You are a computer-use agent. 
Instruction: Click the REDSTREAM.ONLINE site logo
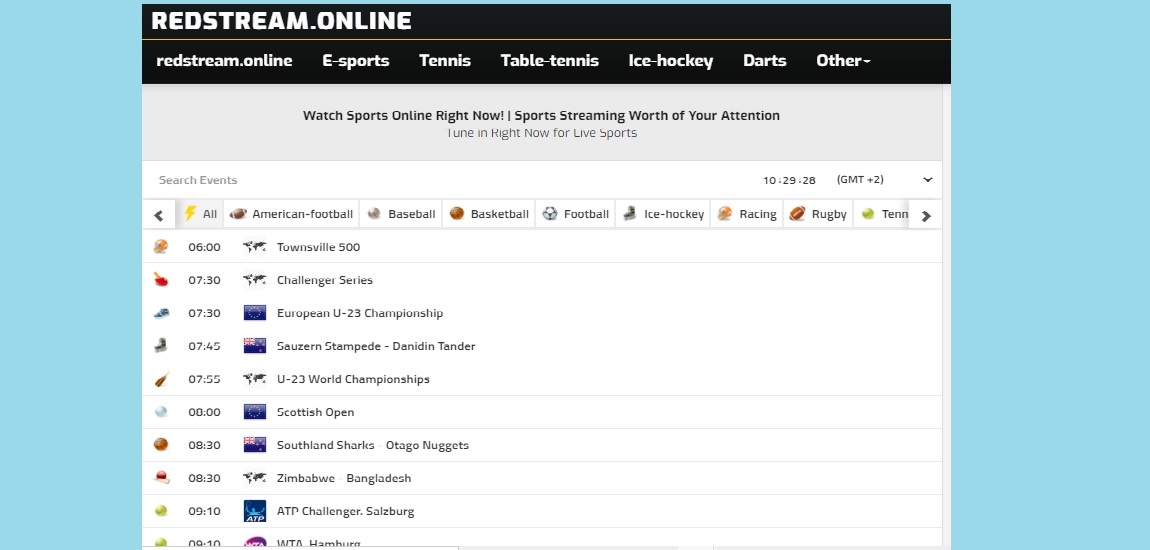click(x=281, y=21)
